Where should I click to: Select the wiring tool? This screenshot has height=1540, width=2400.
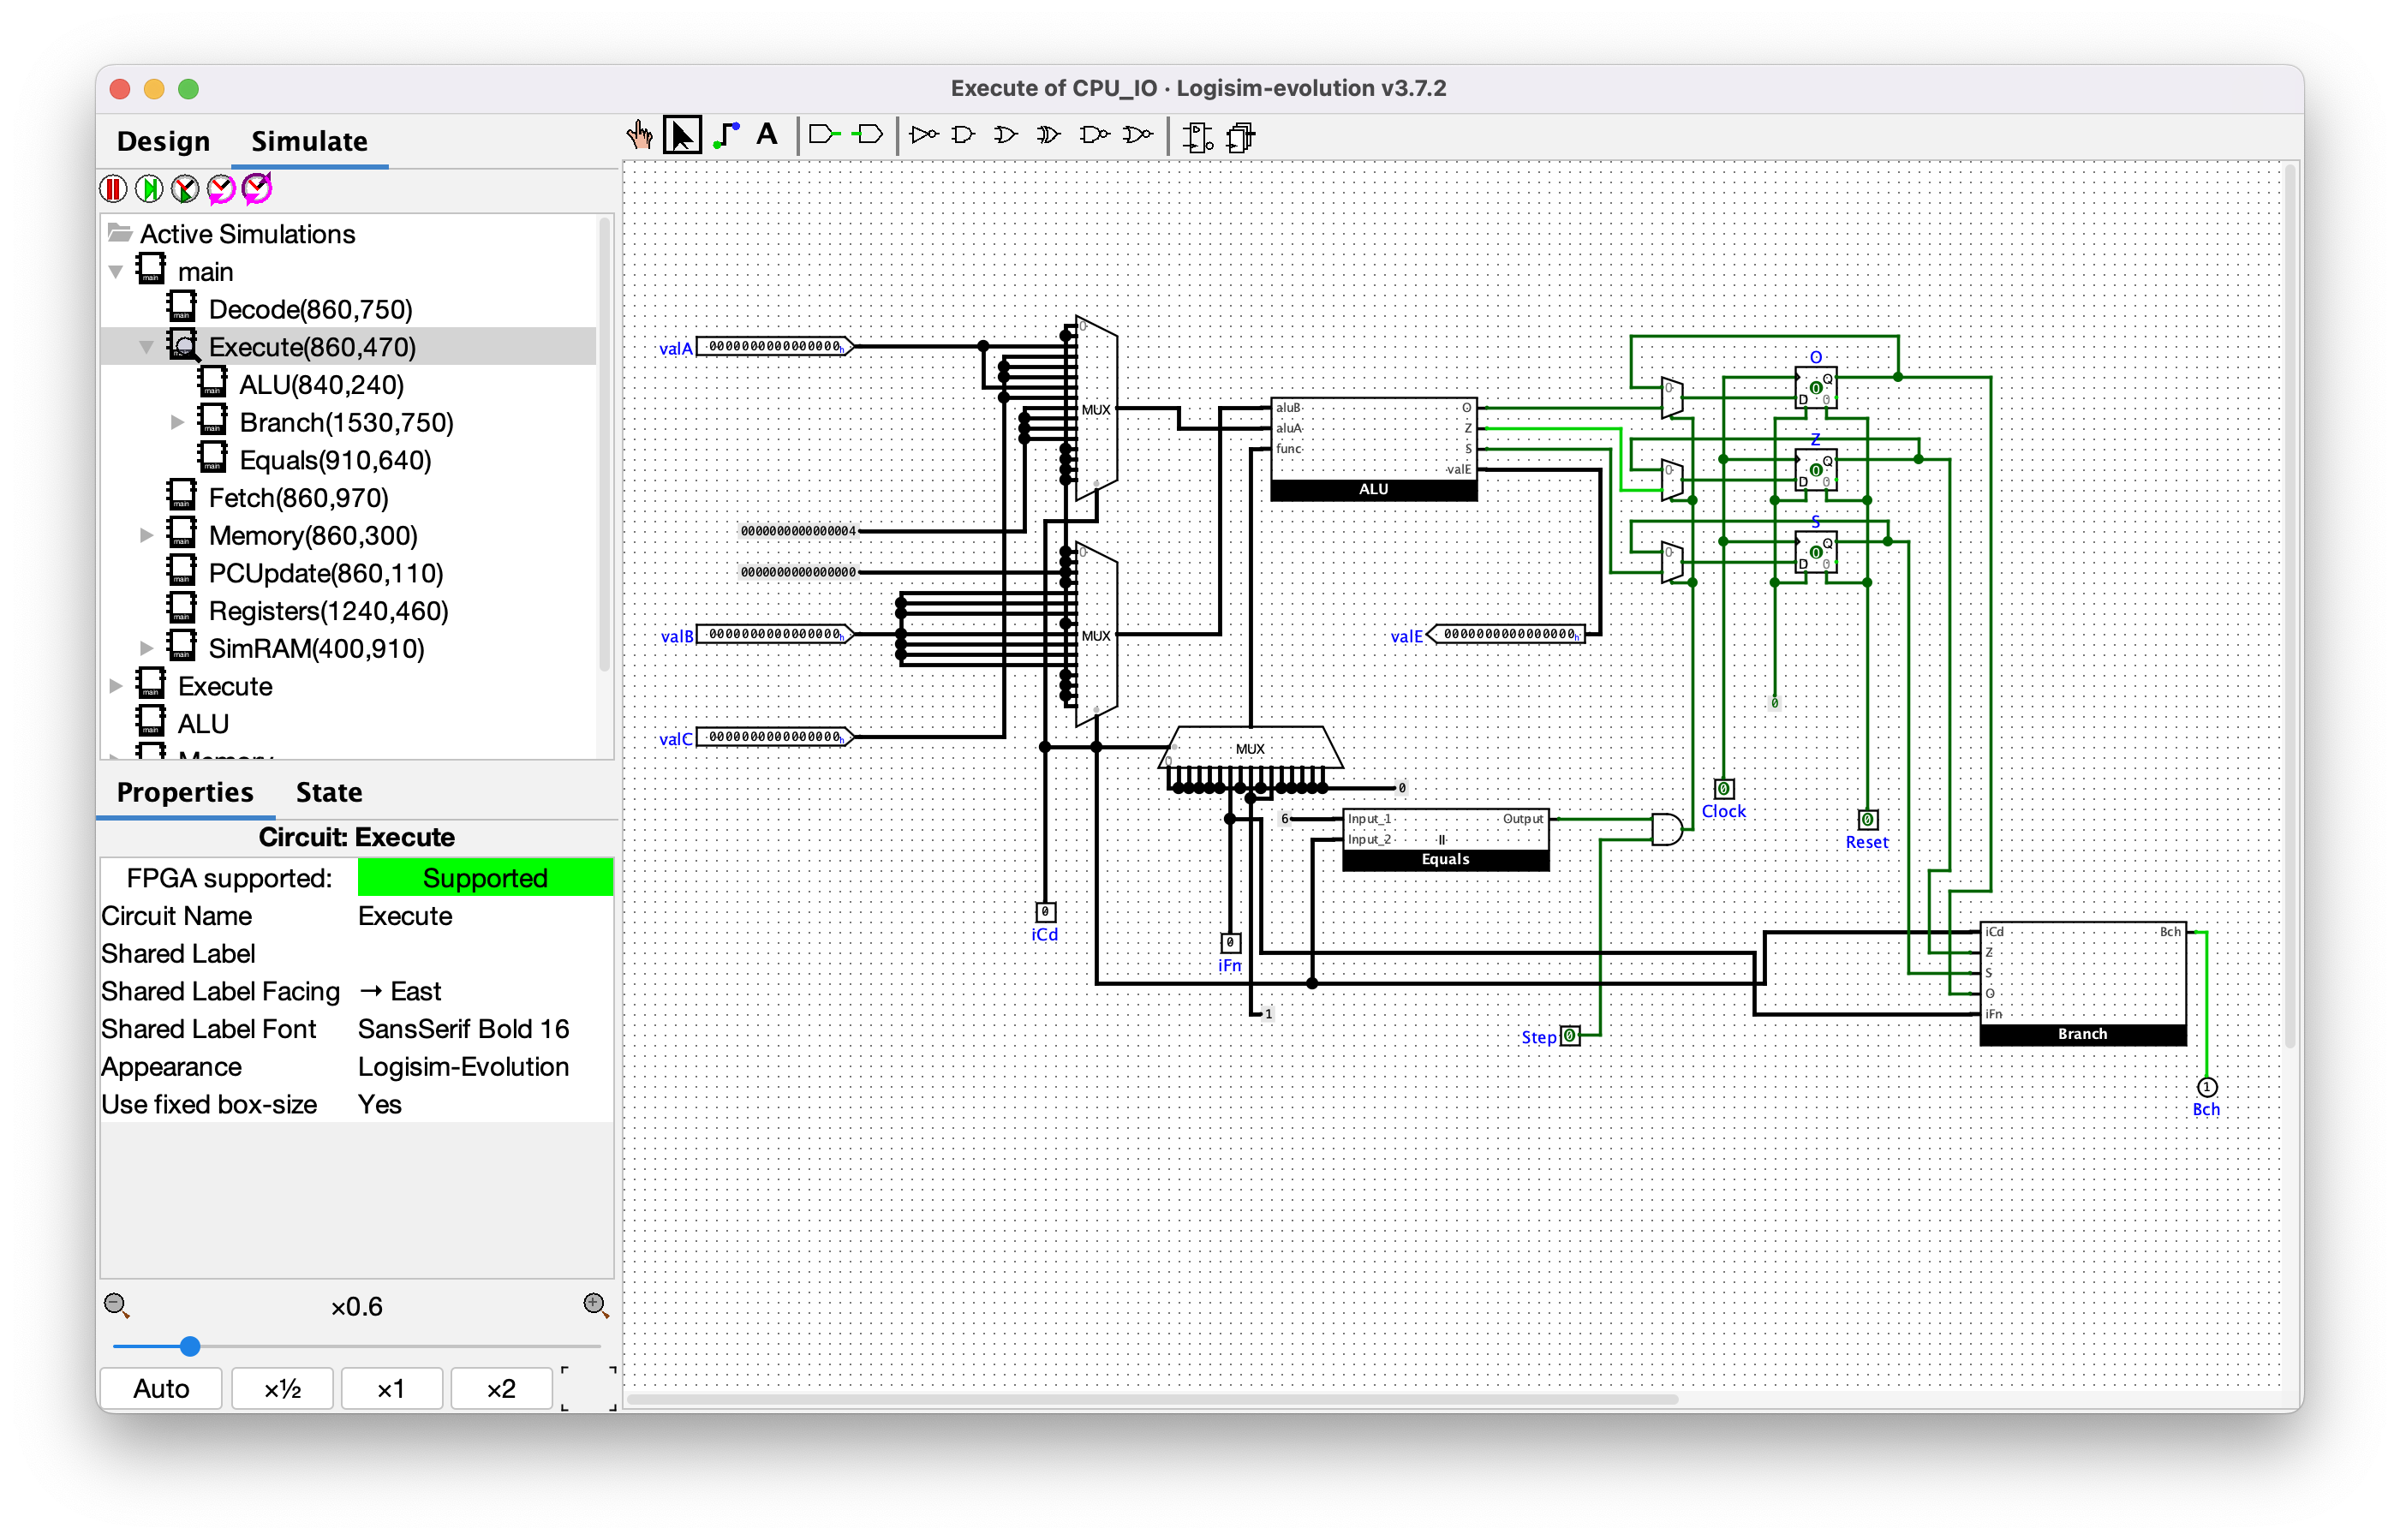click(x=726, y=135)
